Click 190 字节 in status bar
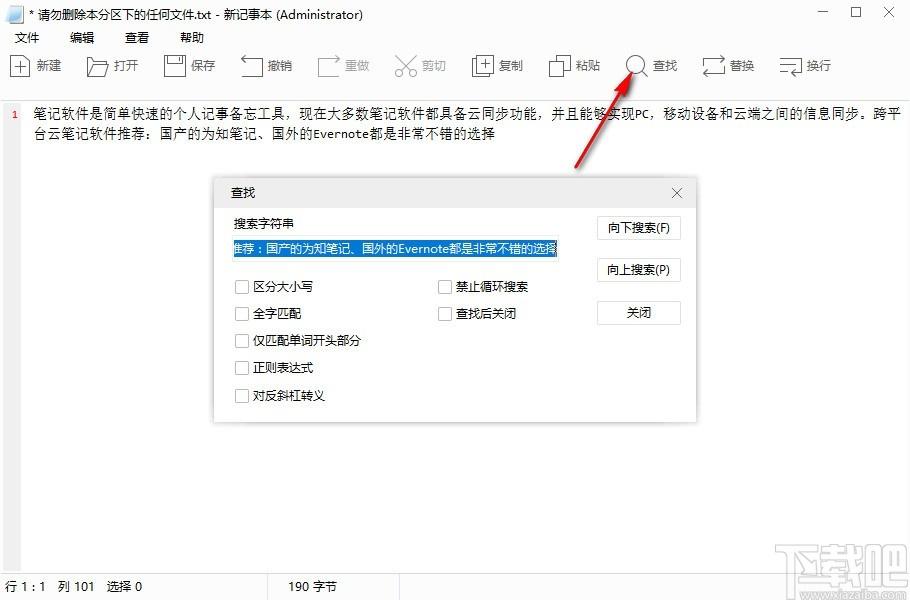 [312, 587]
